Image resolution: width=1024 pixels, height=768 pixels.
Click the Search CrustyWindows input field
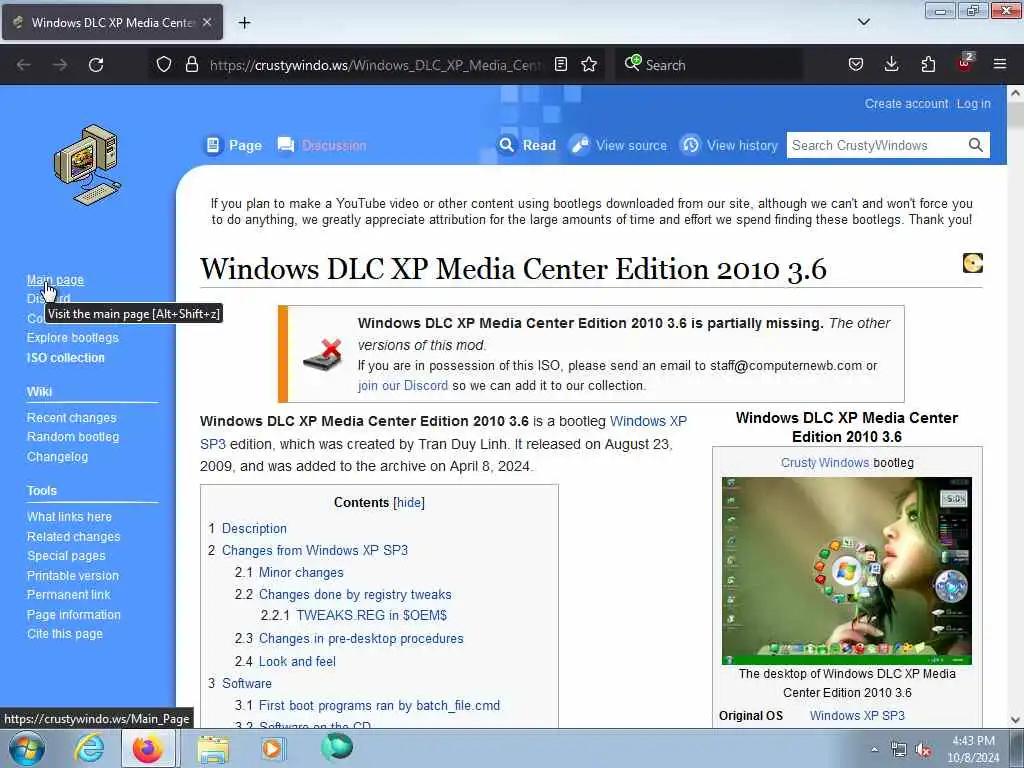pyautogui.click(x=875, y=145)
